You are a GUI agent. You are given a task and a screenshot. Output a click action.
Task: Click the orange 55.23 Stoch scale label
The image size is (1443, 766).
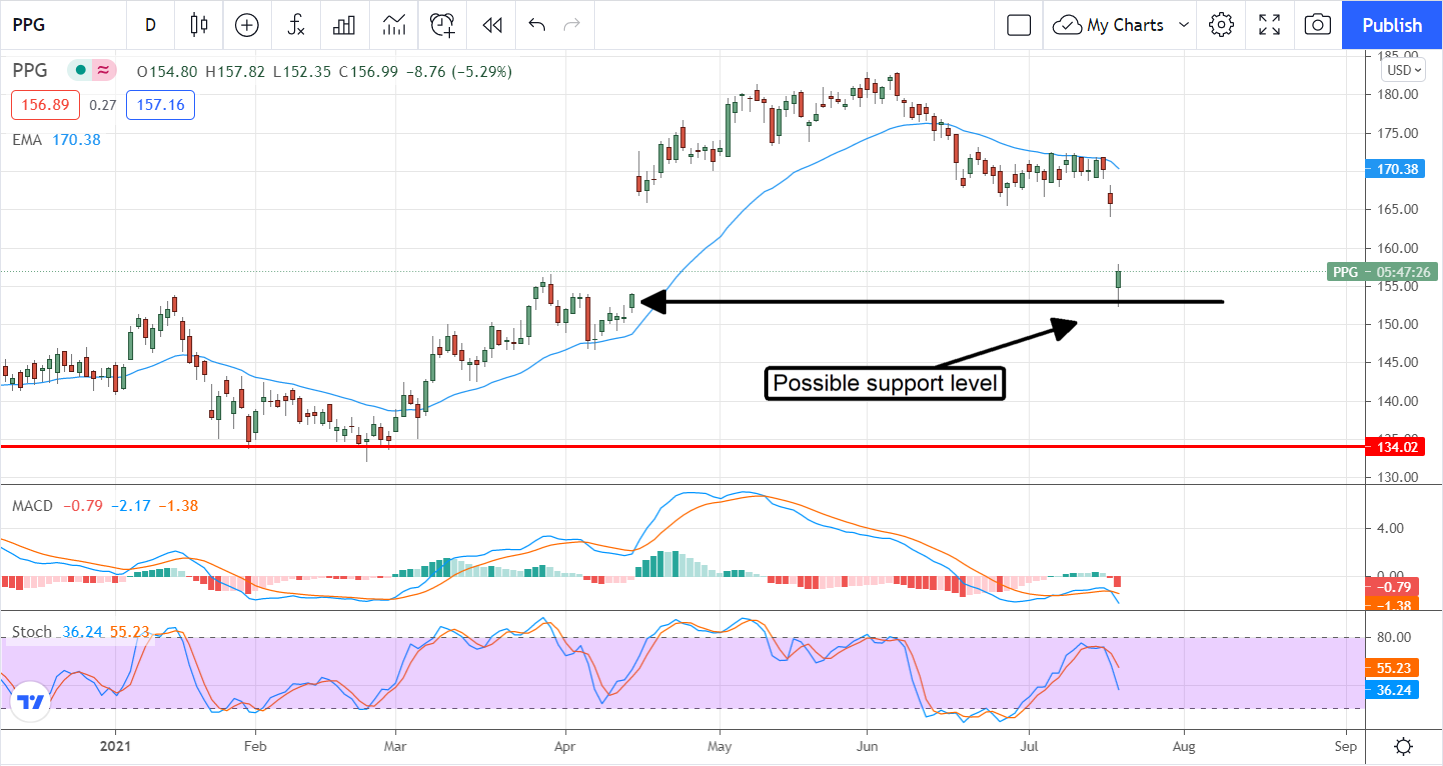[1392, 667]
